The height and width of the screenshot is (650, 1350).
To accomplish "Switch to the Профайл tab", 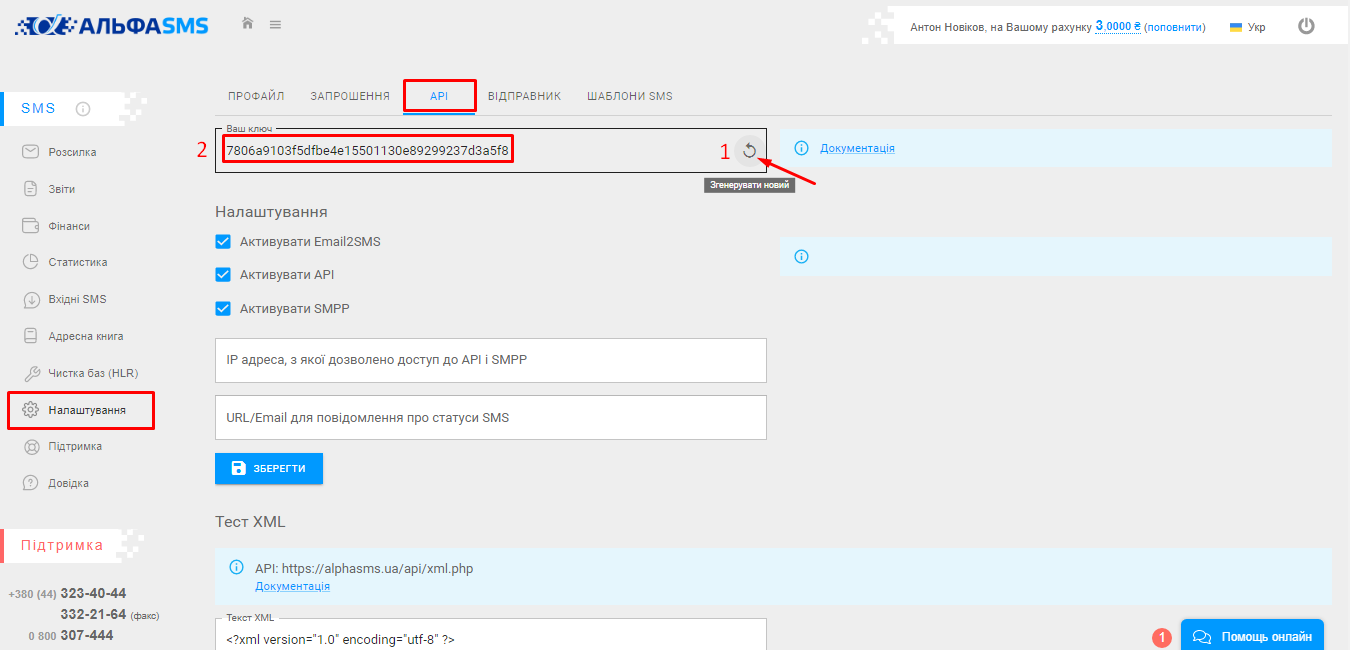I will click(256, 96).
